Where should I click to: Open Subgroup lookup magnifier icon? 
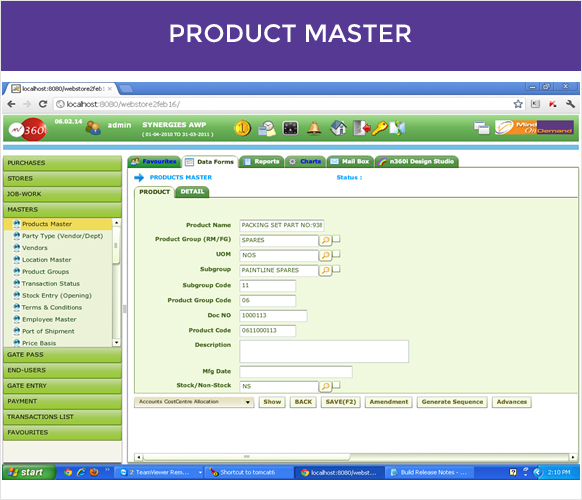click(325, 271)
